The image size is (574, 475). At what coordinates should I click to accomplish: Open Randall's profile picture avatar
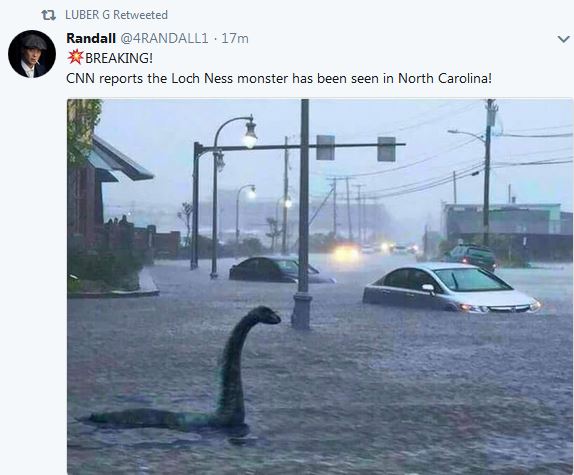click(32, 54)
